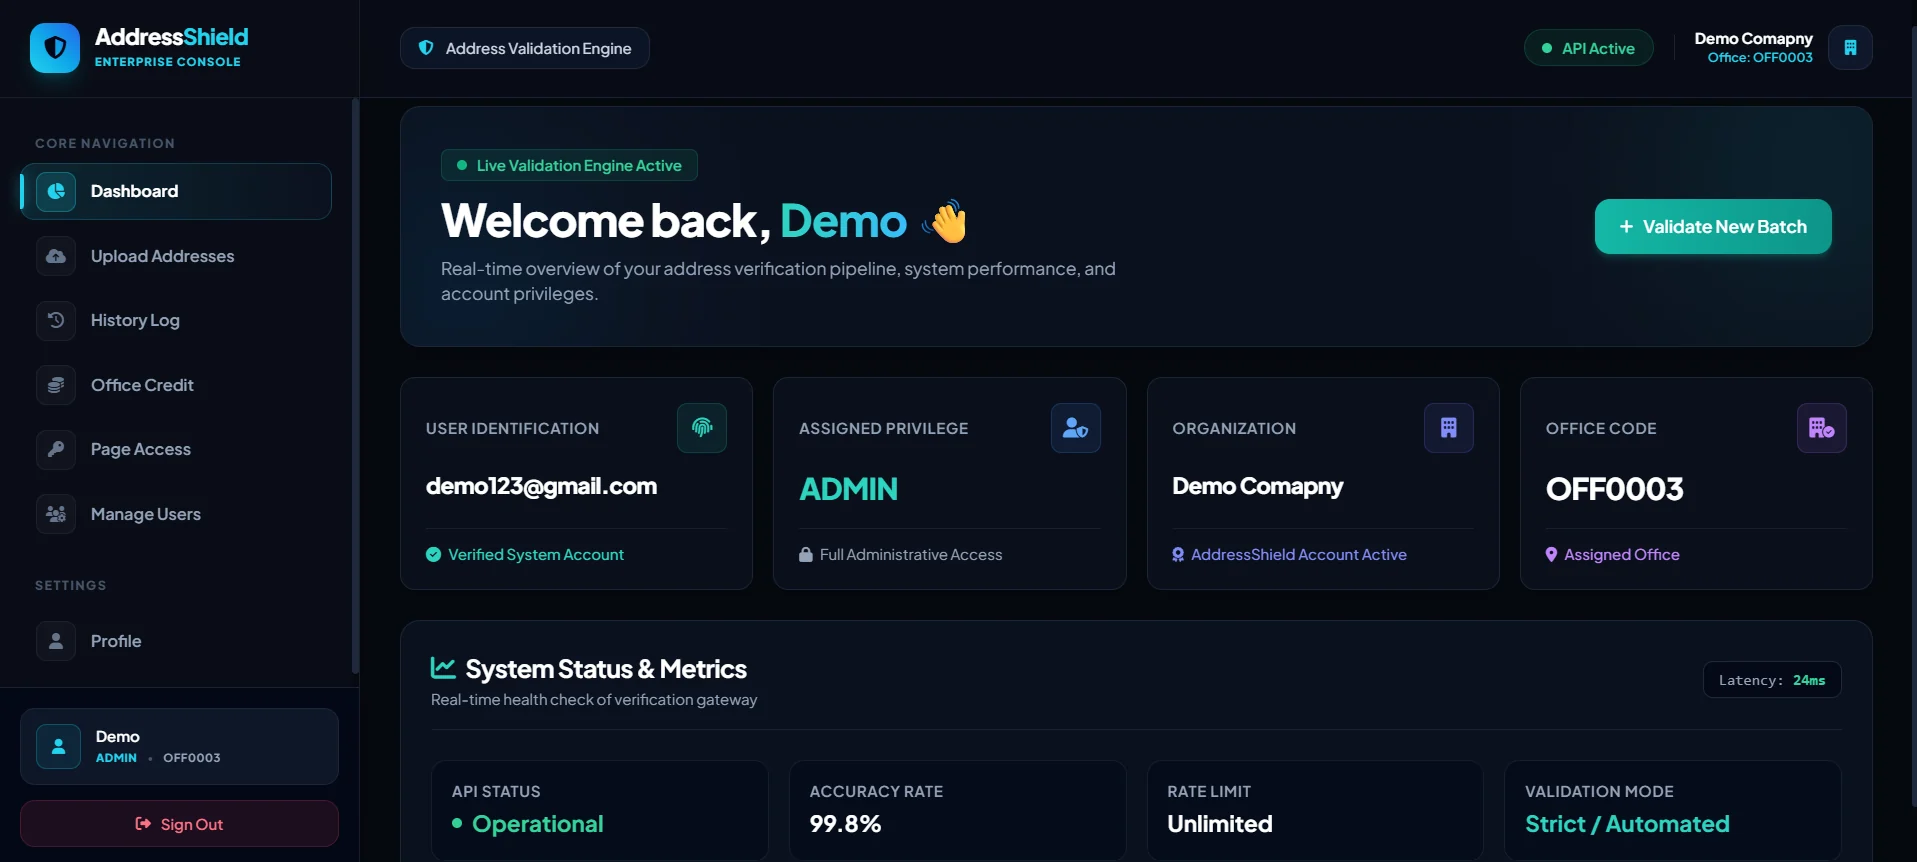Click the ADMIN privilege value
1917x862 pixels.
point(848,489)
